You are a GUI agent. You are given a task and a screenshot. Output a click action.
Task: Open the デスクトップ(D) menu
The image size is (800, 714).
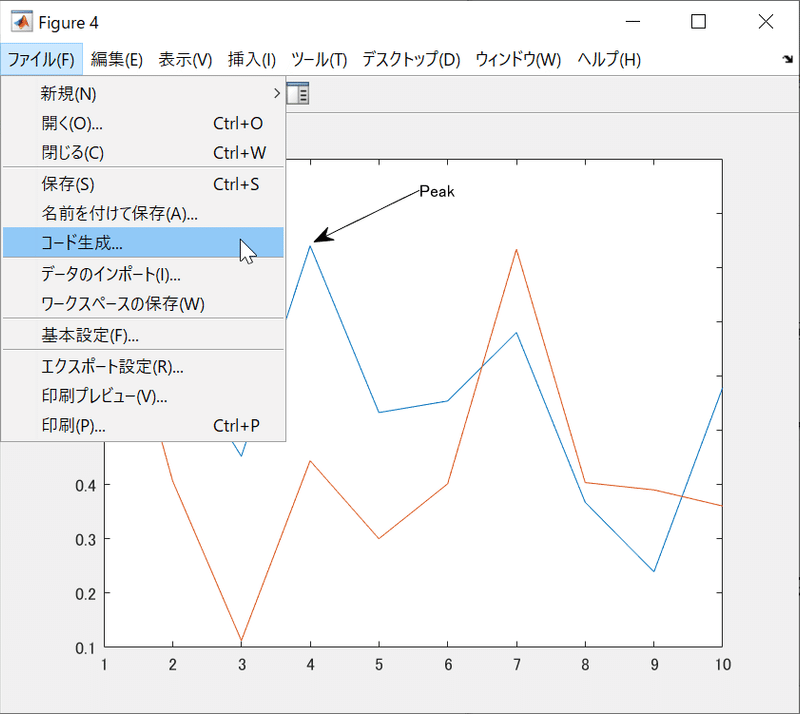[x=411, y=60]
